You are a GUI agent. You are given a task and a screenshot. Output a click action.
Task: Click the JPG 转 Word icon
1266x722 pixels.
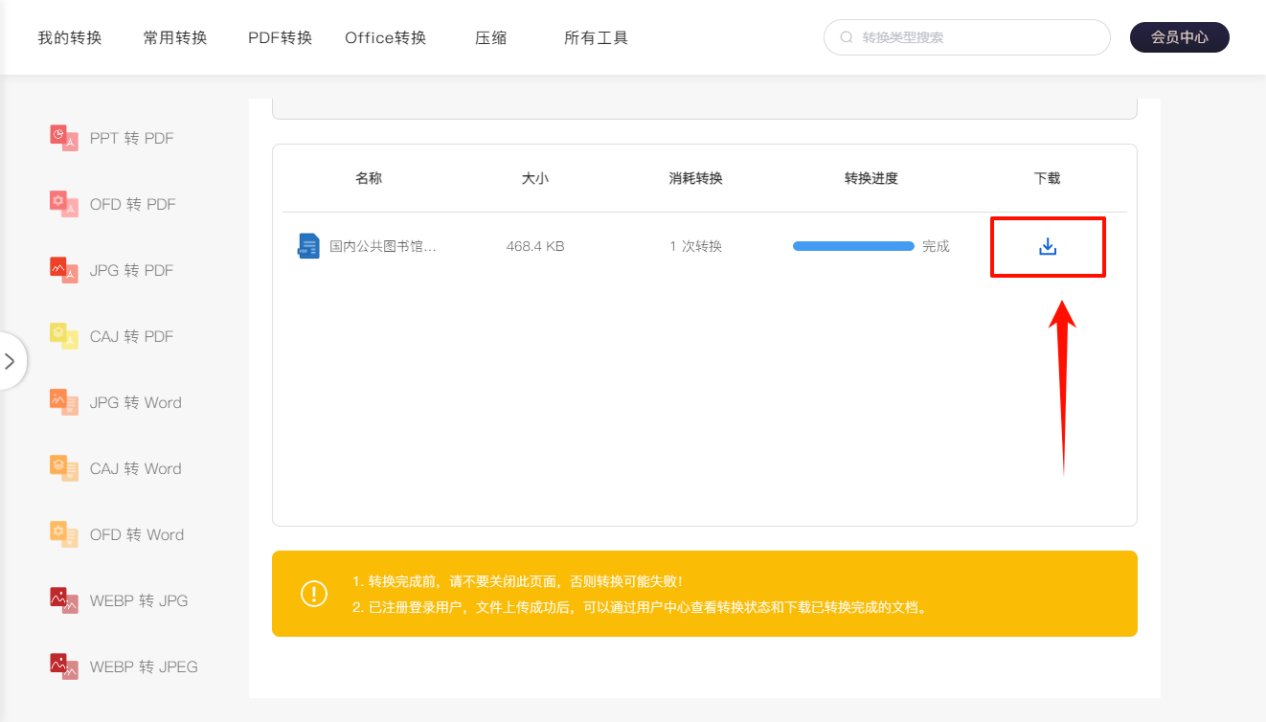point(64,402)
